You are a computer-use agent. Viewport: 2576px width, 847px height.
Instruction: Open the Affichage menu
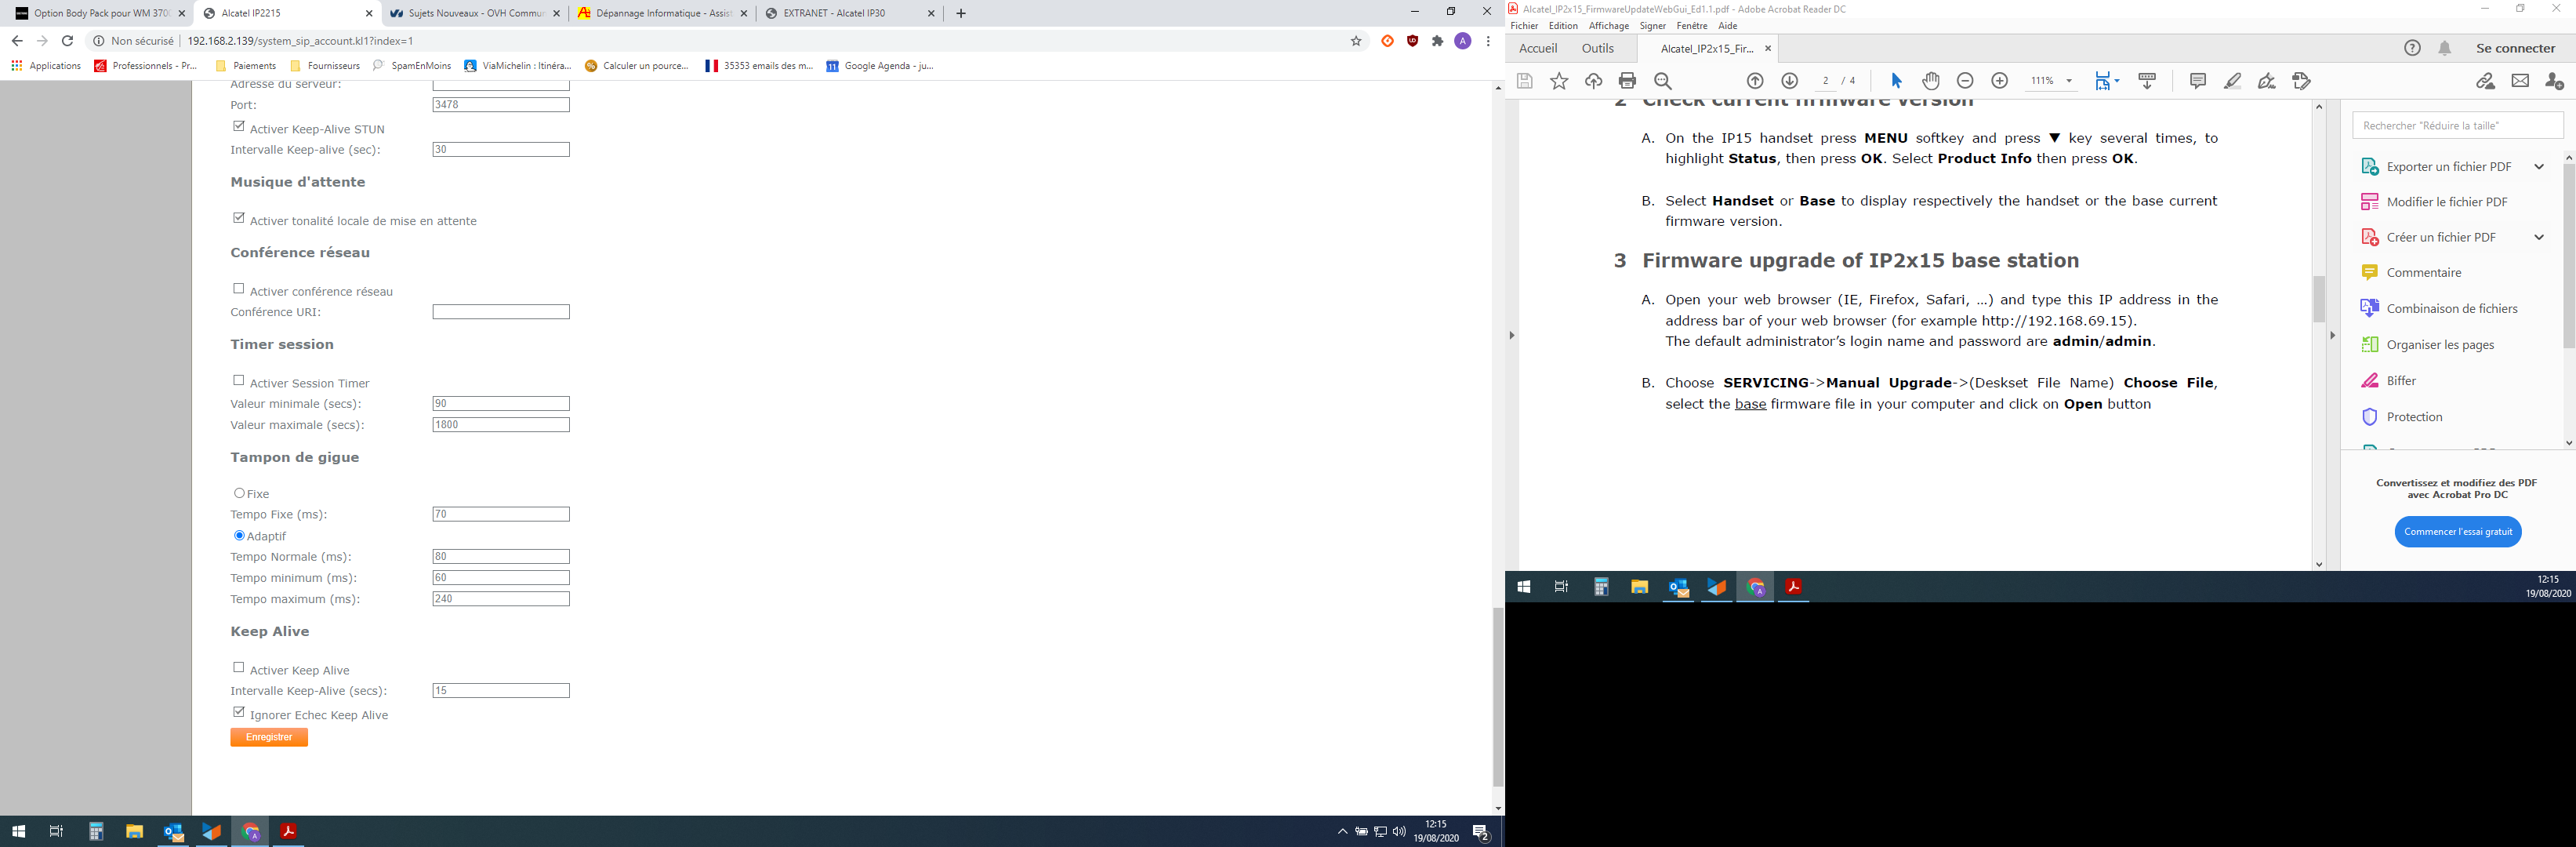point(1608,26)
